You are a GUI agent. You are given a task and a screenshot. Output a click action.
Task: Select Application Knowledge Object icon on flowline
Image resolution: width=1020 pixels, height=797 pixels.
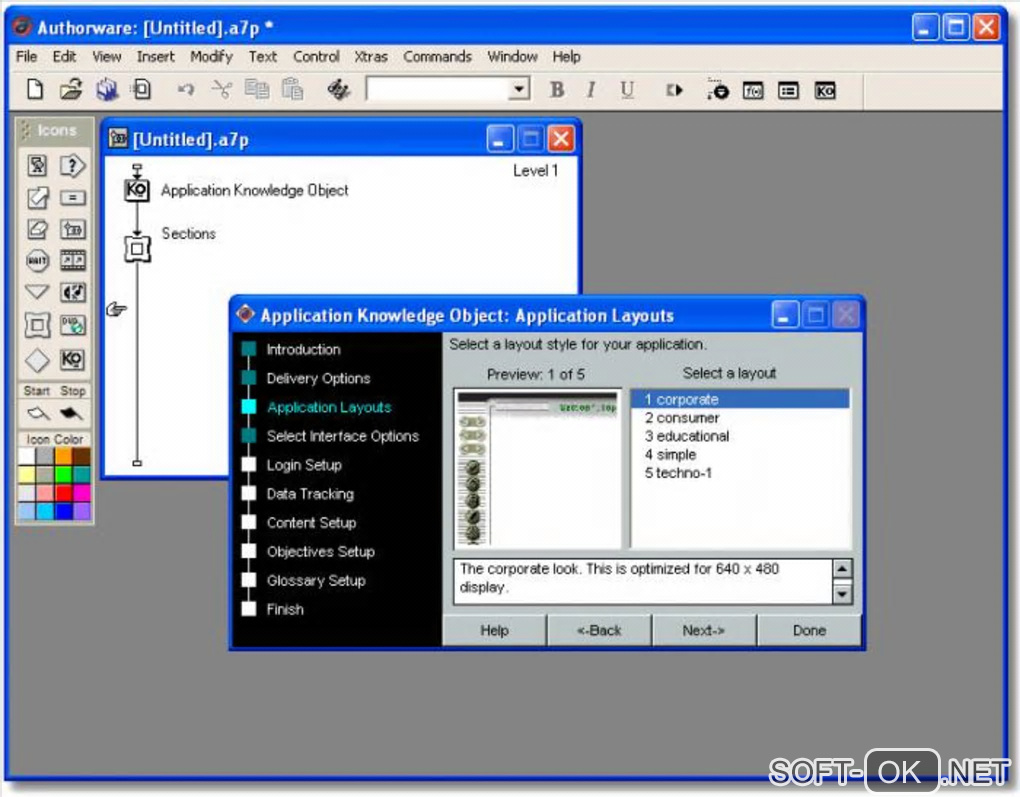137,190
